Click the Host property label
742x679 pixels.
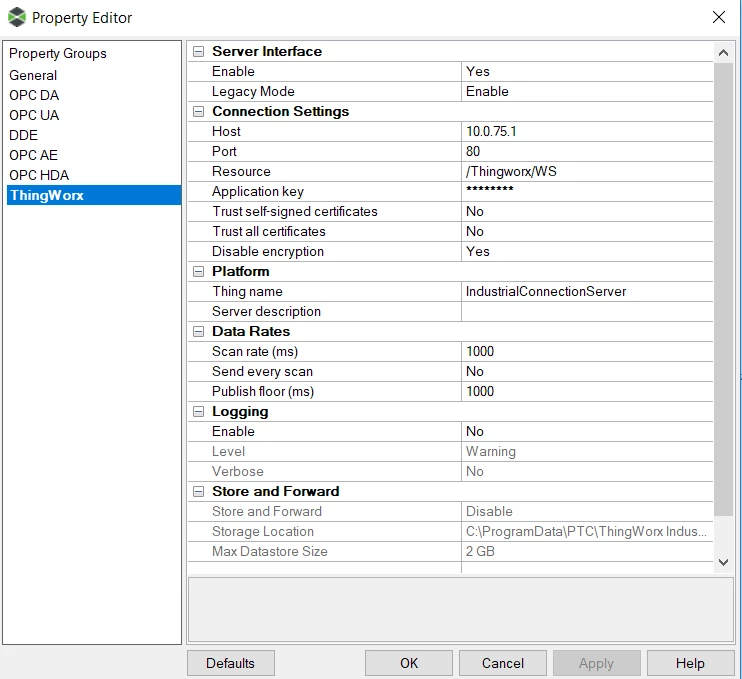(x=226, y=131)
